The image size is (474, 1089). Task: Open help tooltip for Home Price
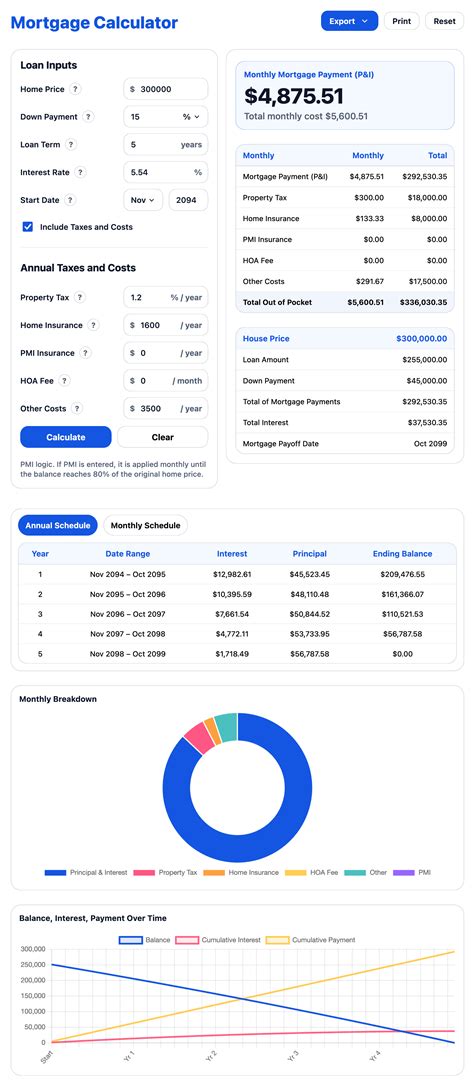click(x=76, y=89)
